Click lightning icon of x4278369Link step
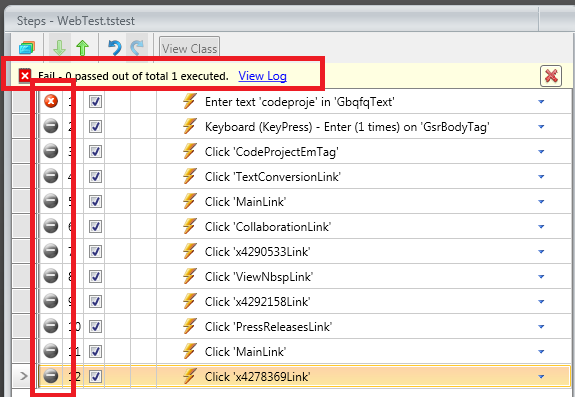The height and width of the screenshot is (397, 575). [190, 376]
